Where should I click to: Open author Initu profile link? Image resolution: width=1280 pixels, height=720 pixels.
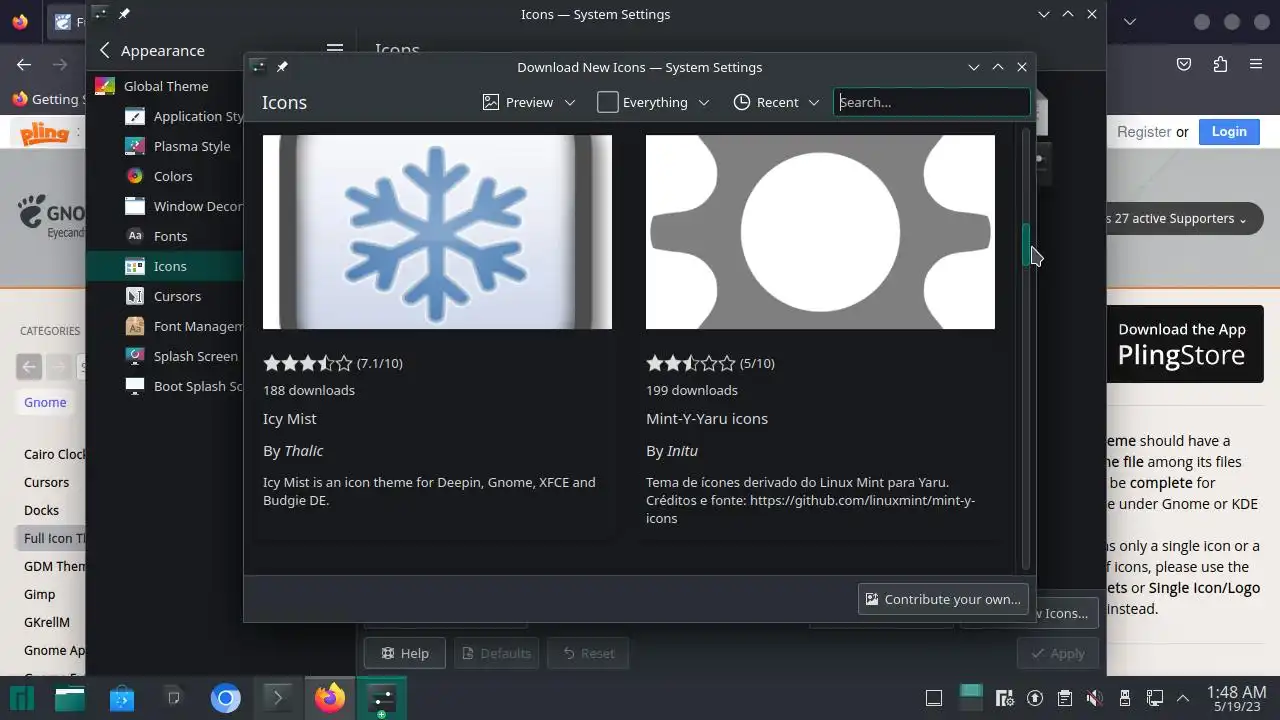682,451
